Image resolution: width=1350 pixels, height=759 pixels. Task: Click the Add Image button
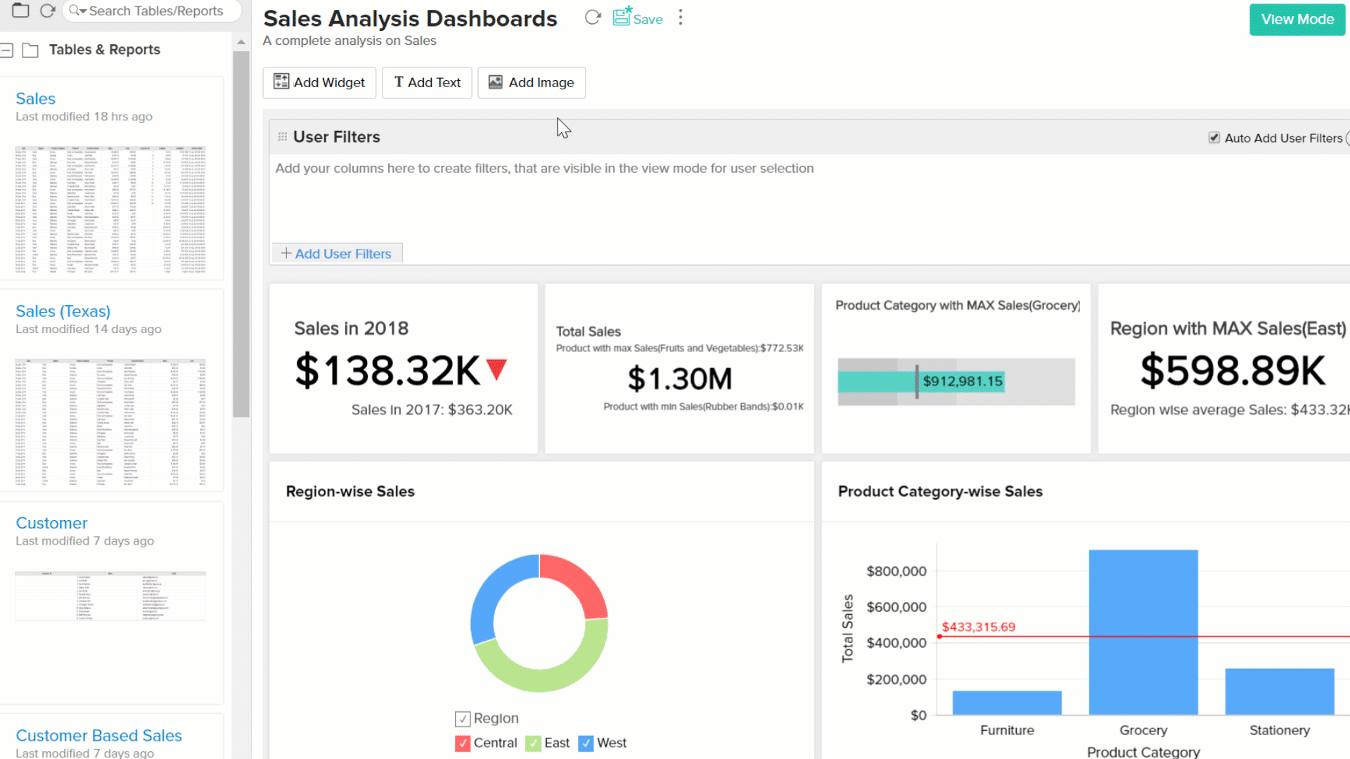(531, 83)
